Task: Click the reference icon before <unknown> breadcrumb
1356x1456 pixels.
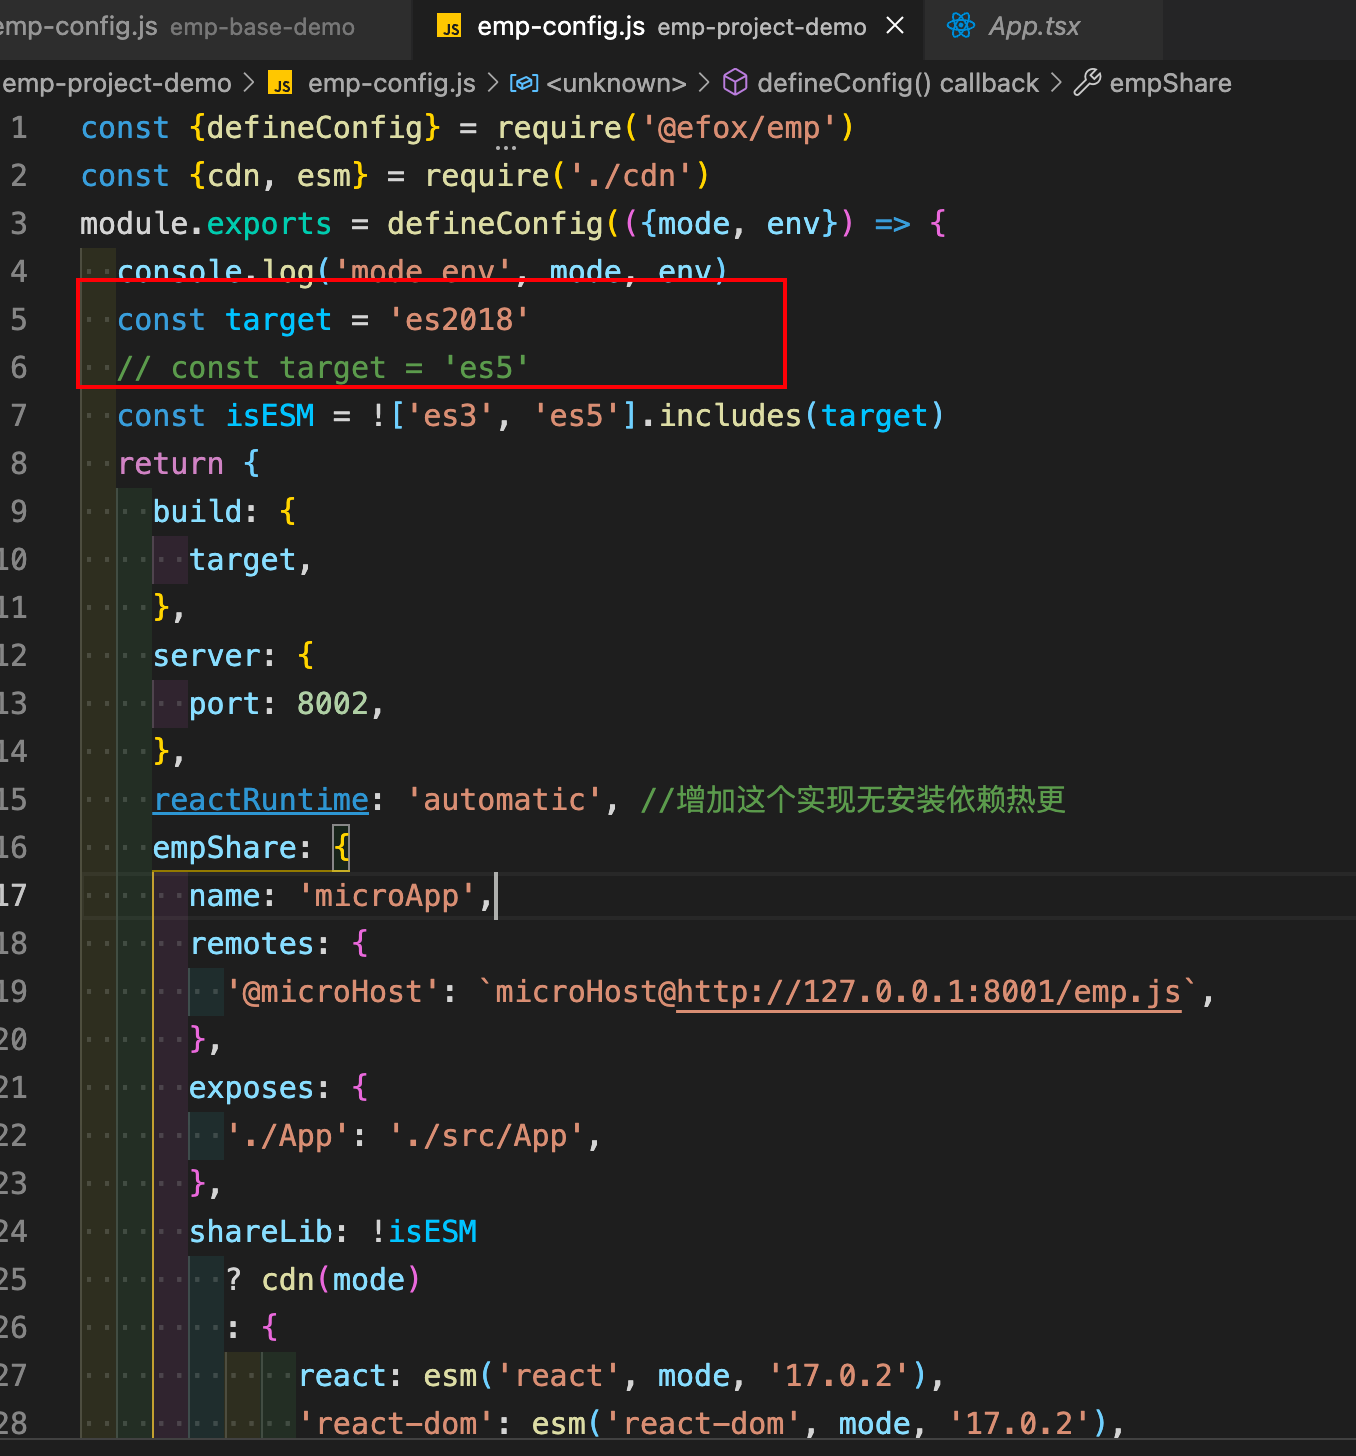Action: (x=524, y=83)
